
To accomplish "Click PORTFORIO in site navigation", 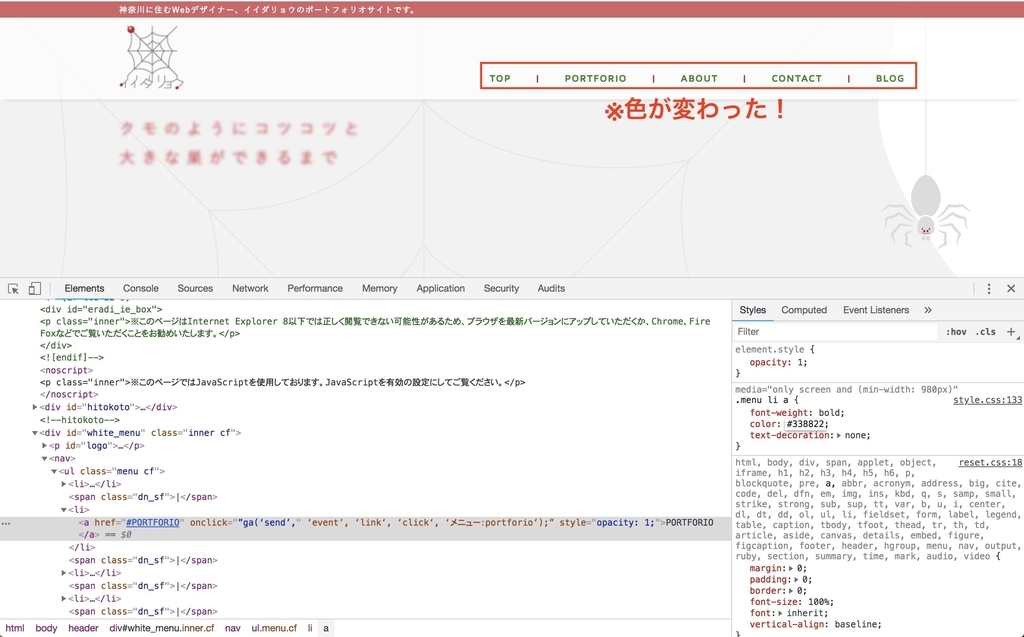I will click(596, 78).
